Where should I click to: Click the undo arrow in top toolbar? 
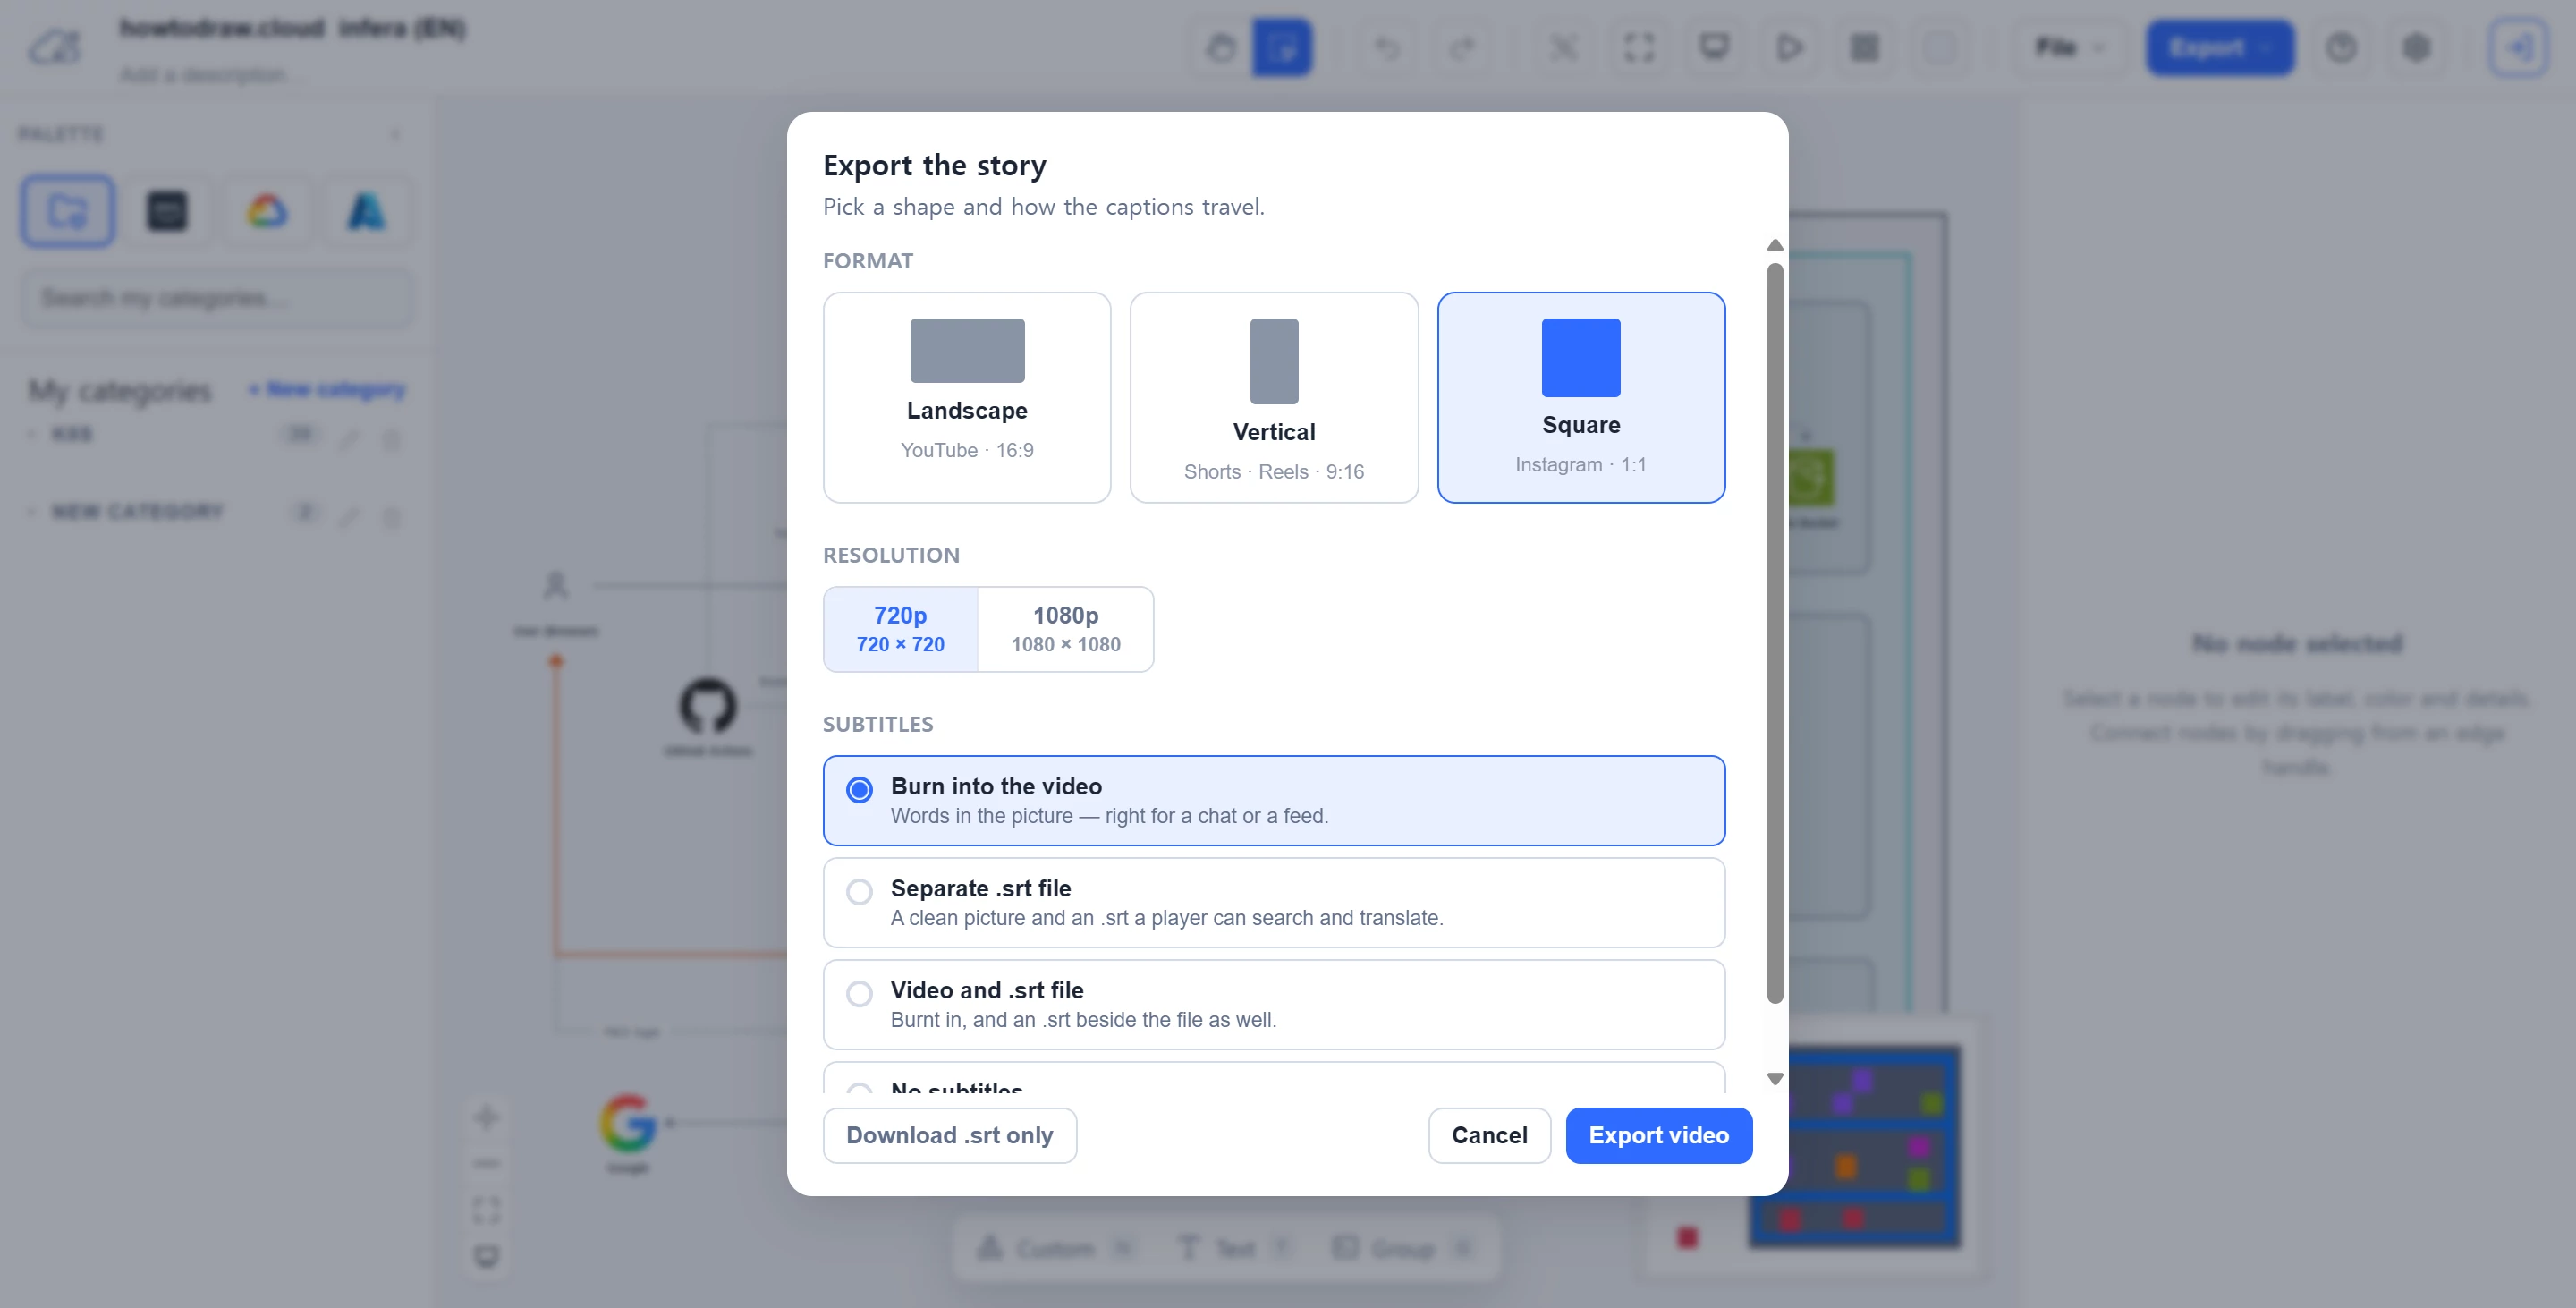pos(1387,47)
